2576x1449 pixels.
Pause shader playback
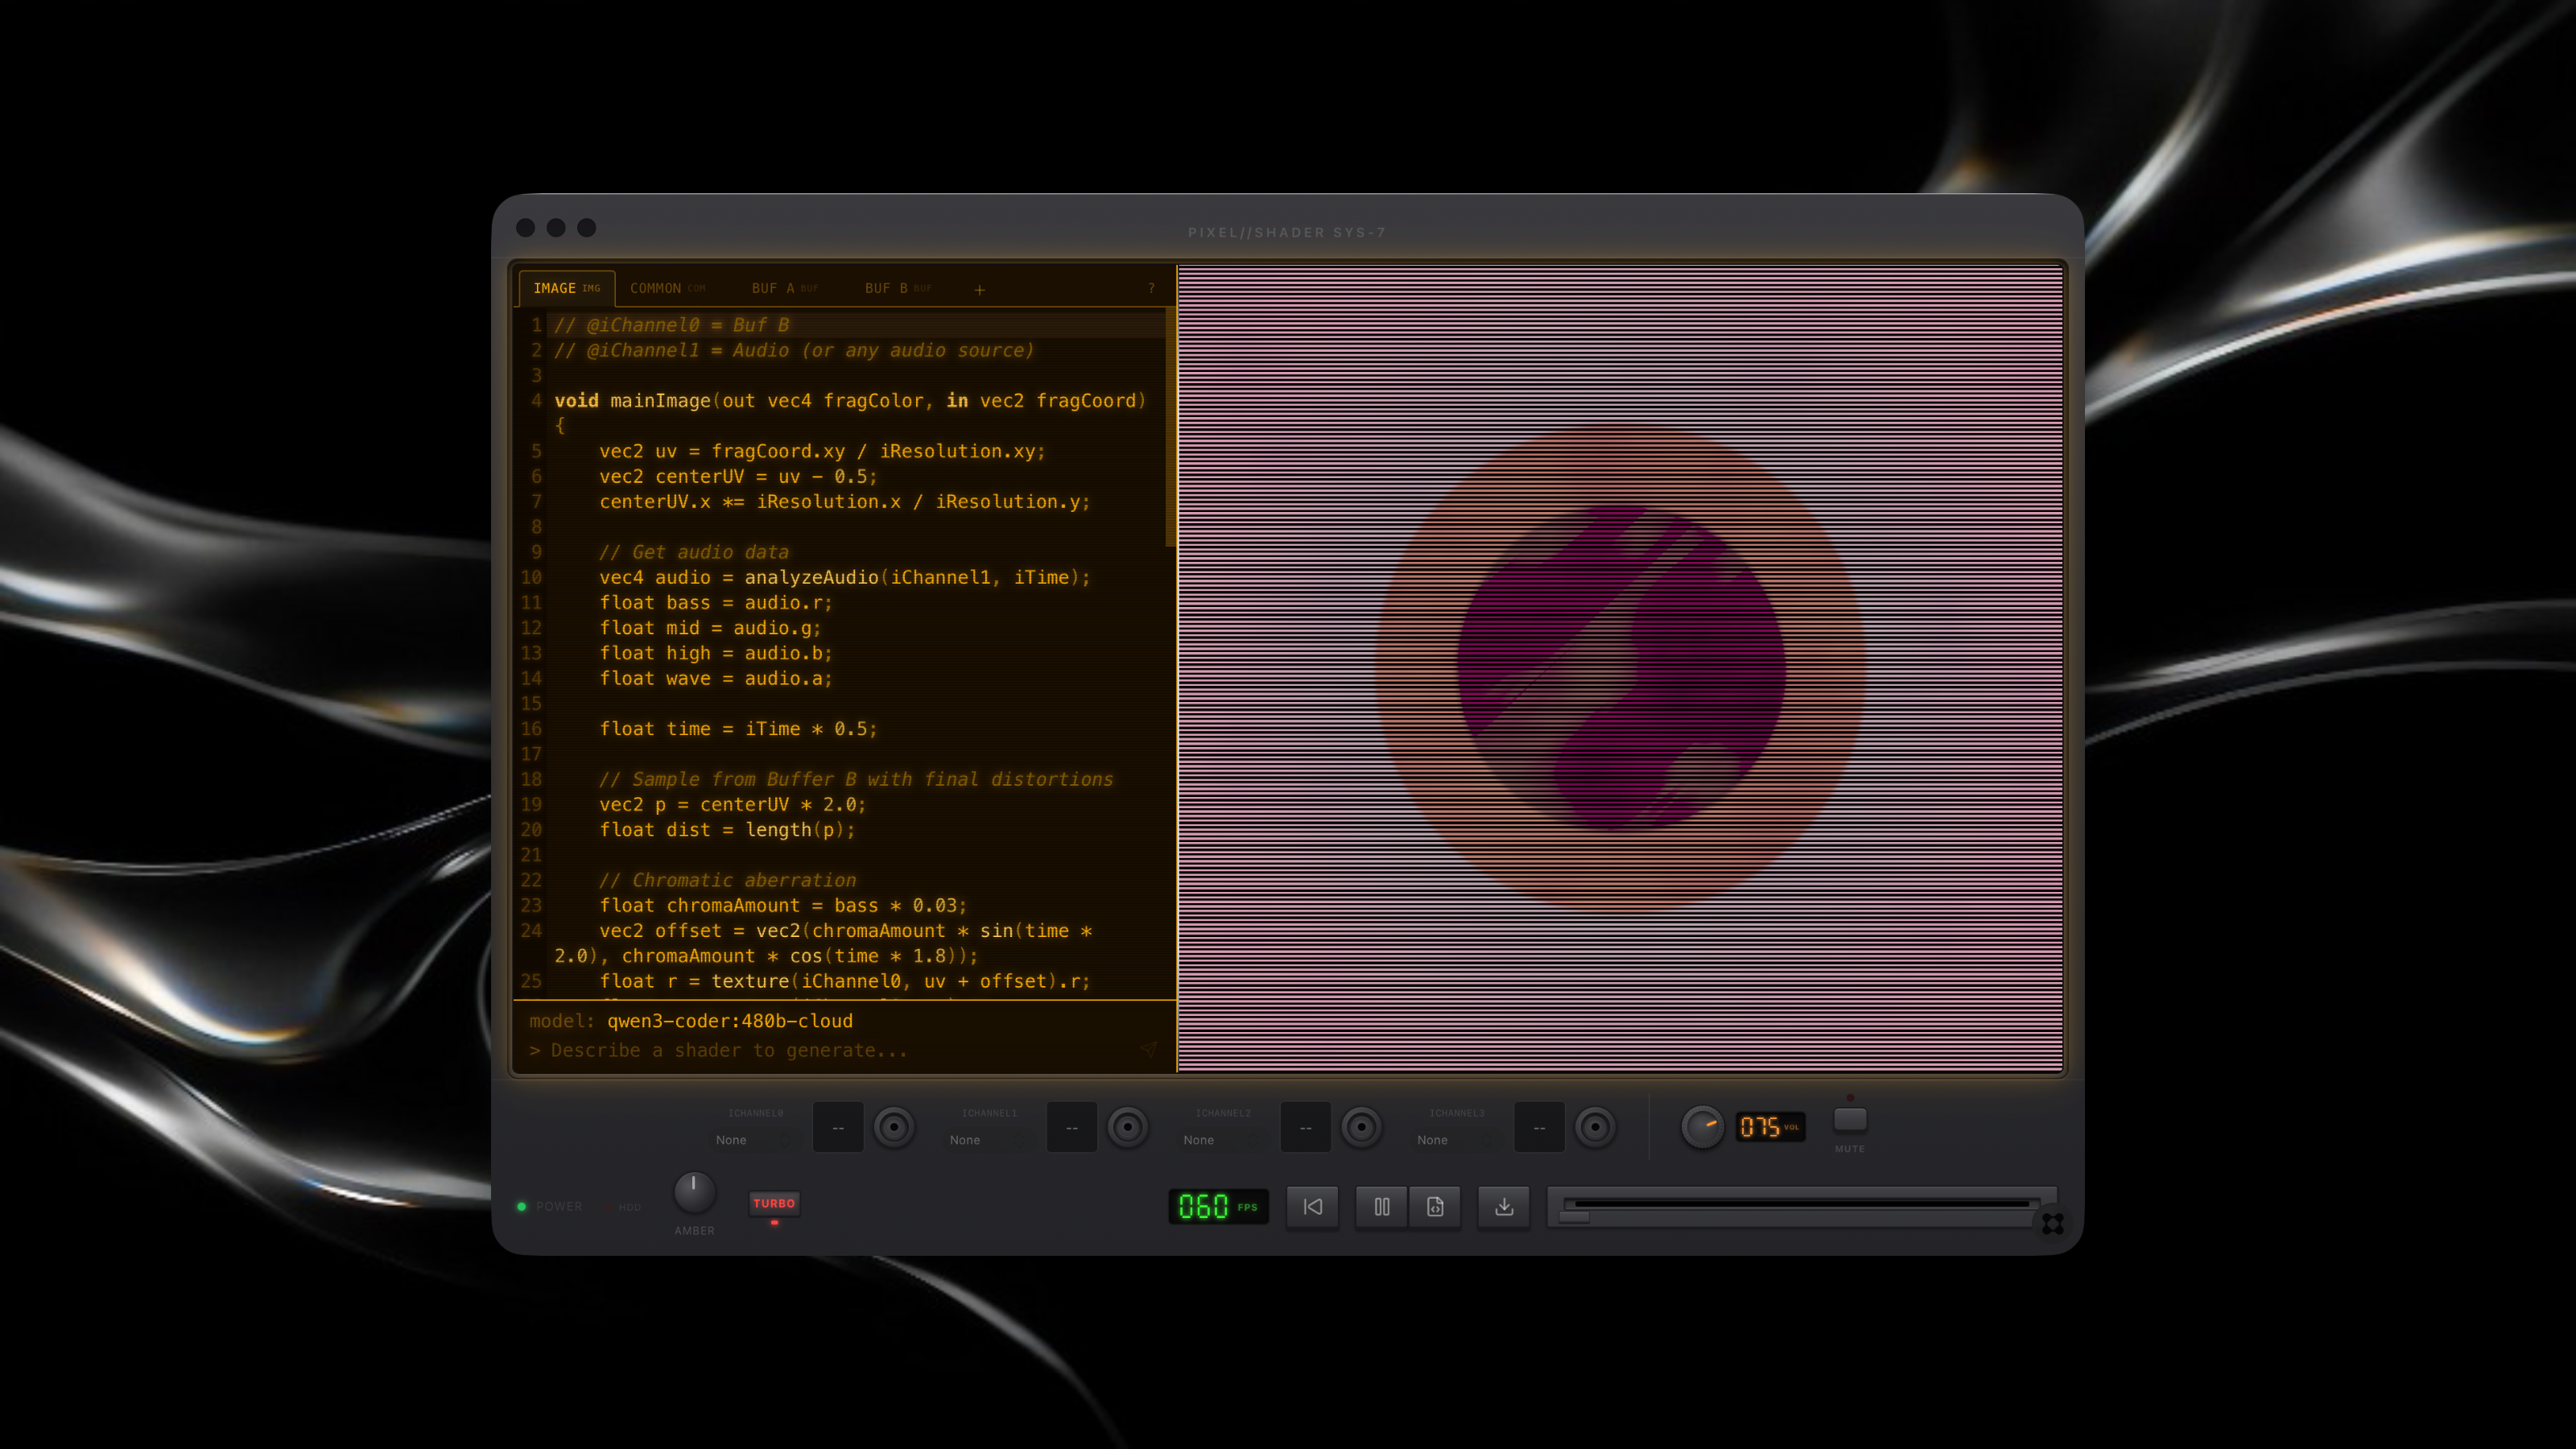click(1381, 1207)
